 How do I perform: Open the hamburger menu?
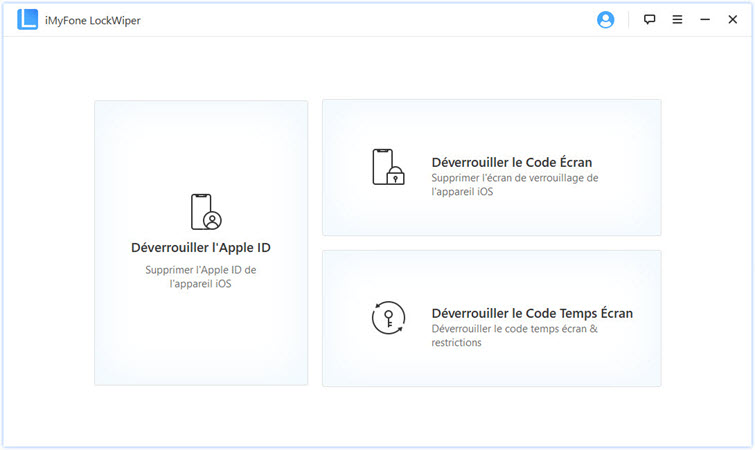677,19
